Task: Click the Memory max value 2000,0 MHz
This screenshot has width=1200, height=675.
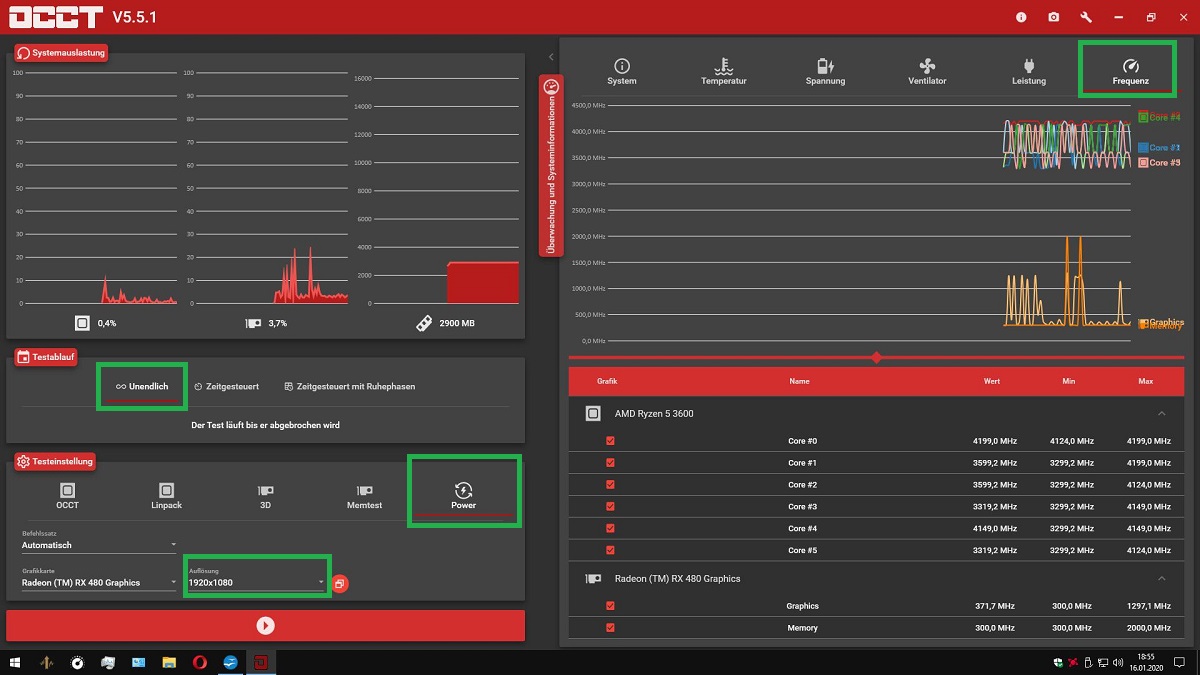Action: pos(1148,628)
